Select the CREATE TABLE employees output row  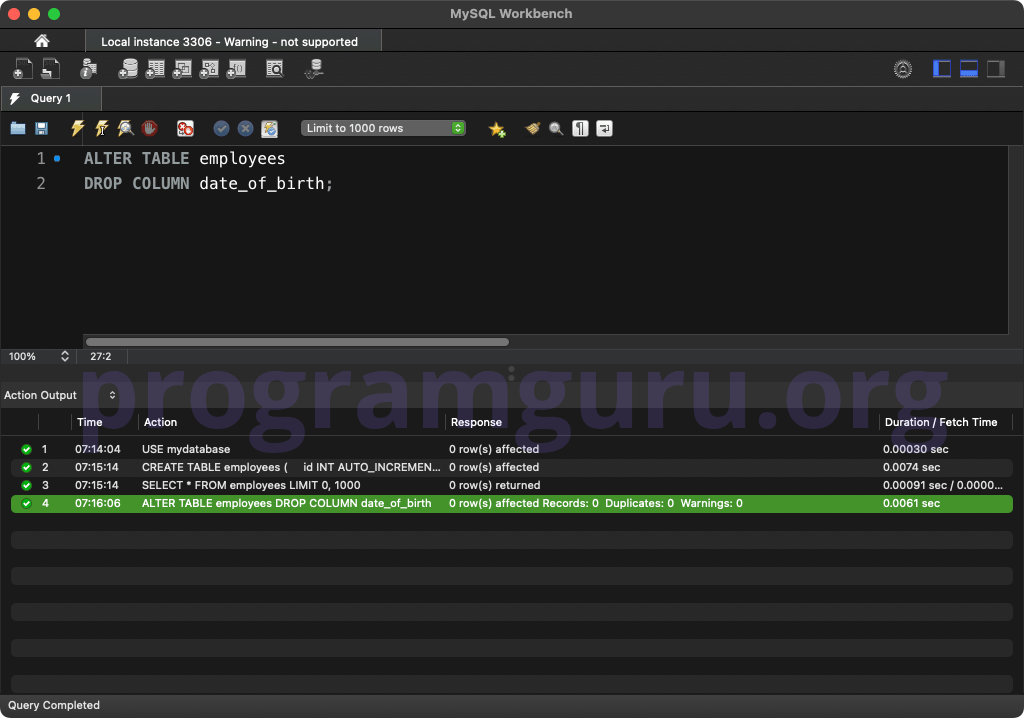512,467
